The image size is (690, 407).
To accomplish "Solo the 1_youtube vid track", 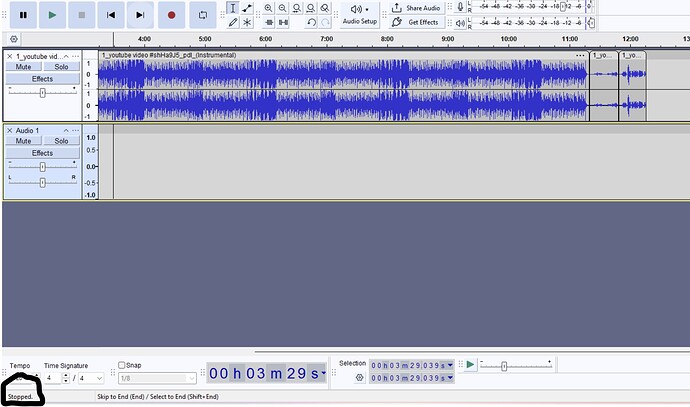I will coord(61,67).
